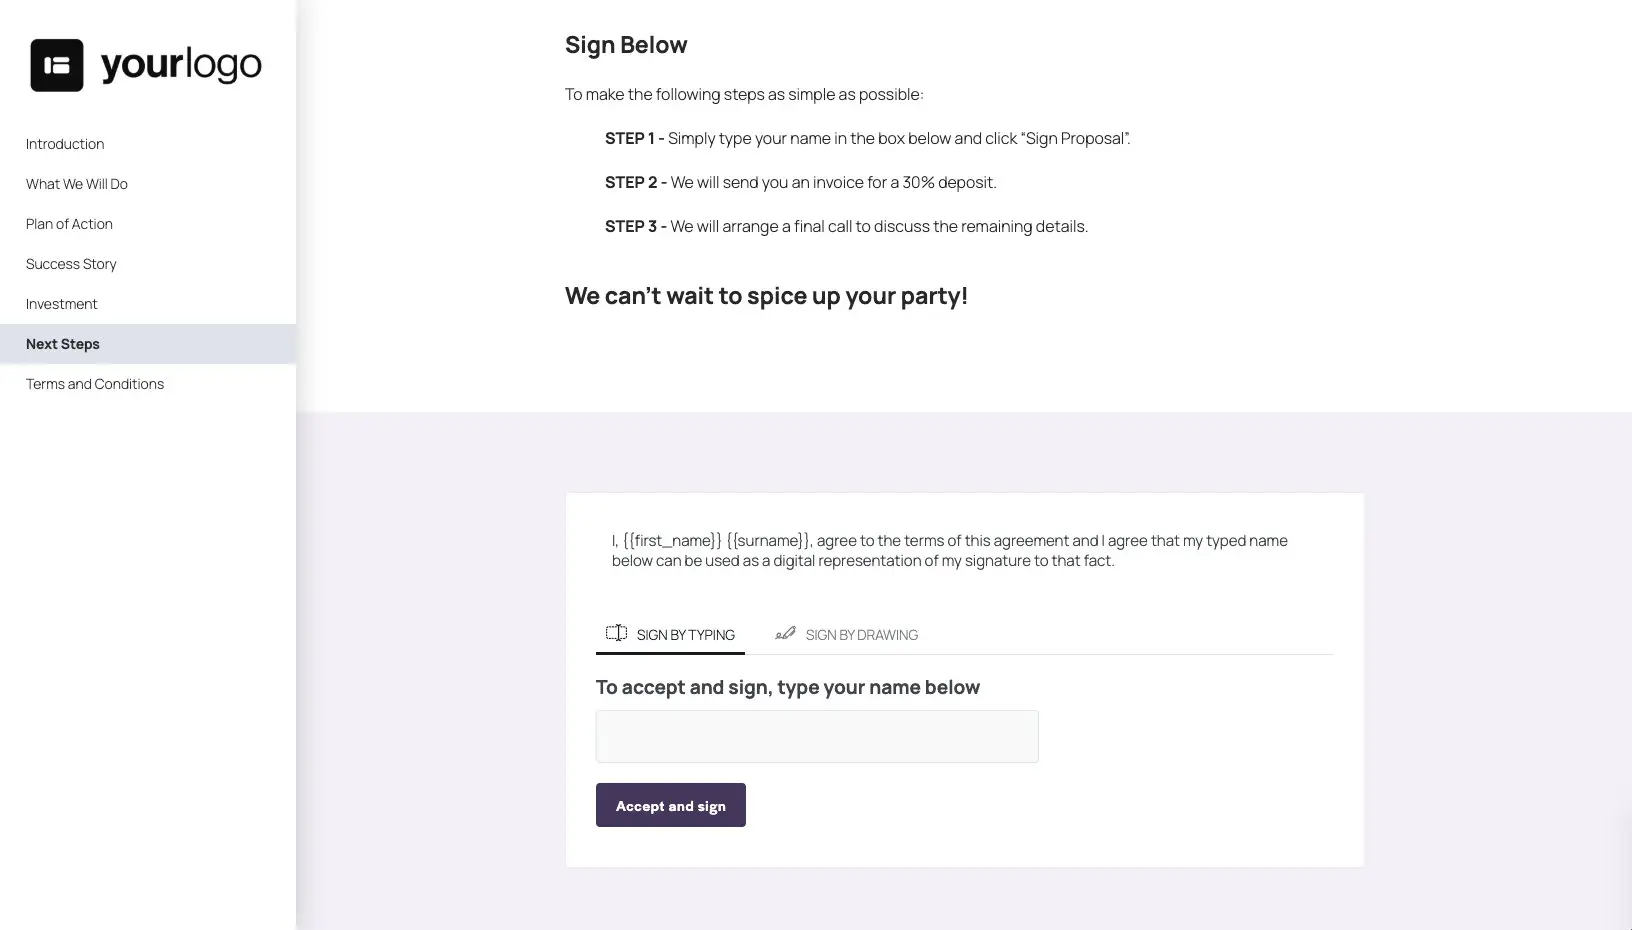Click the yourlogo text in the sidebar

(180, 64)
